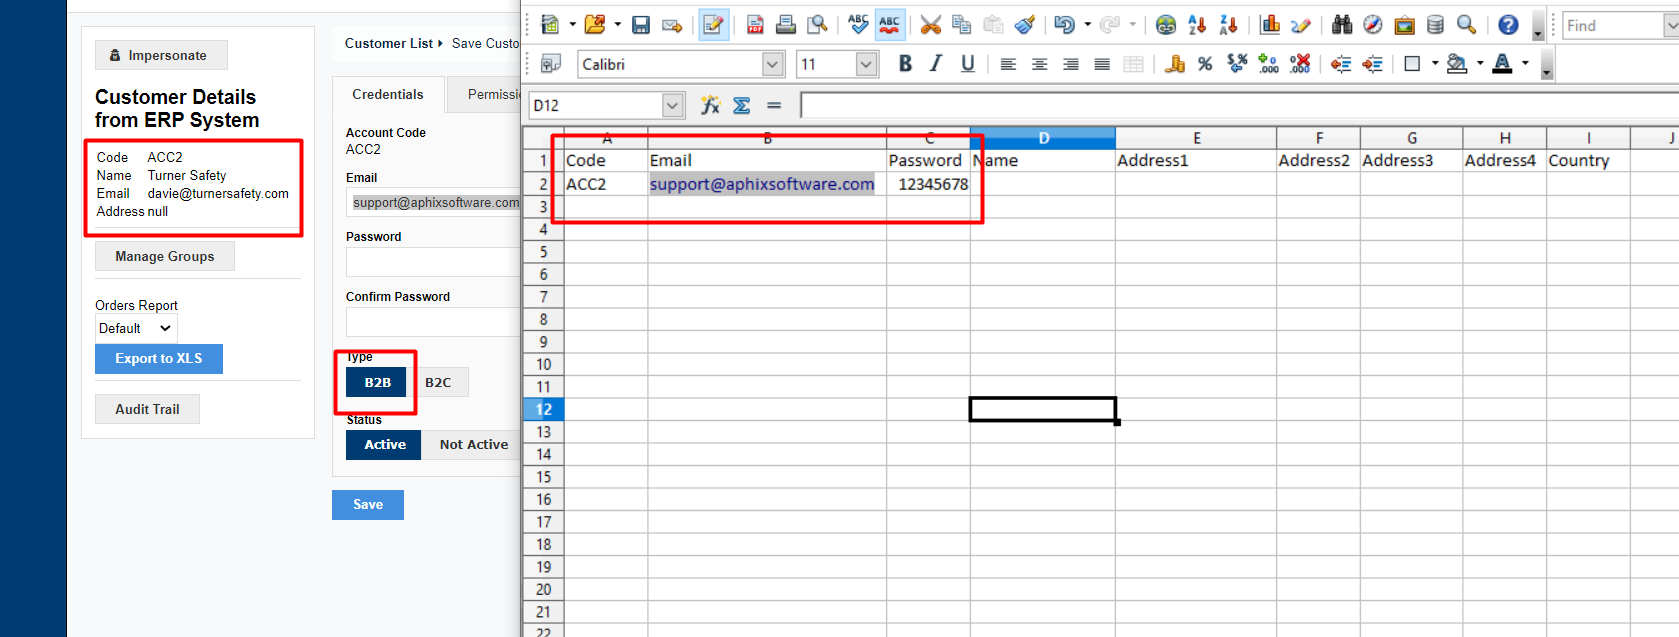Toggle AutoSpellcheck red-underline ABC icon
The width and height of the screenshot is (1679, 637).
point(889,25)
